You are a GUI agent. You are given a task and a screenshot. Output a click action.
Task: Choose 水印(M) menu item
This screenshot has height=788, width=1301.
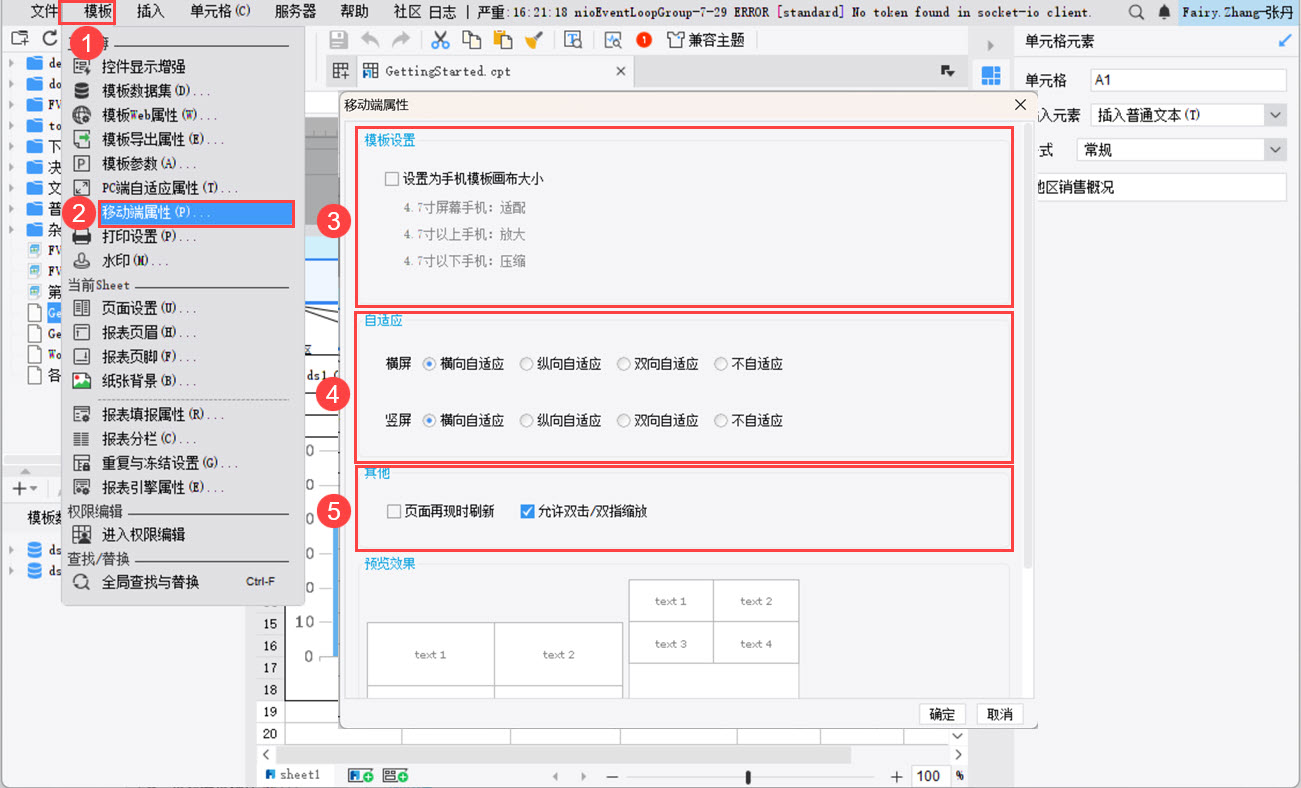click(183, 261)
